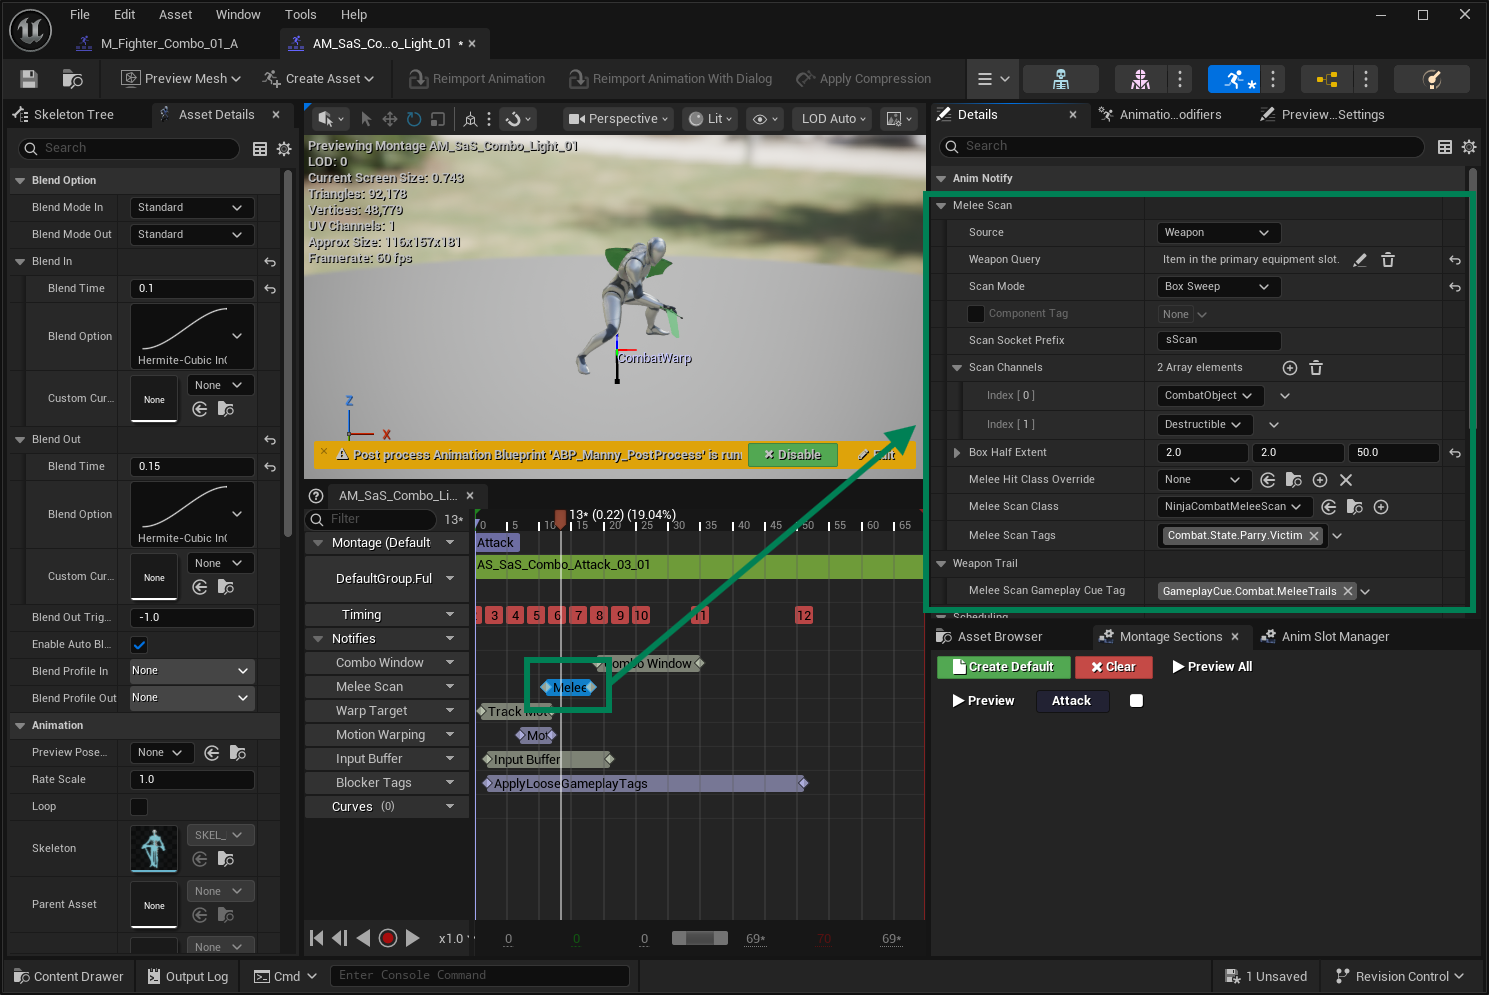Toggle the Enable Auto Blend Out checkbox
Image resolution: width=1489 pixels, height=995 pixels.
(139, 645)
